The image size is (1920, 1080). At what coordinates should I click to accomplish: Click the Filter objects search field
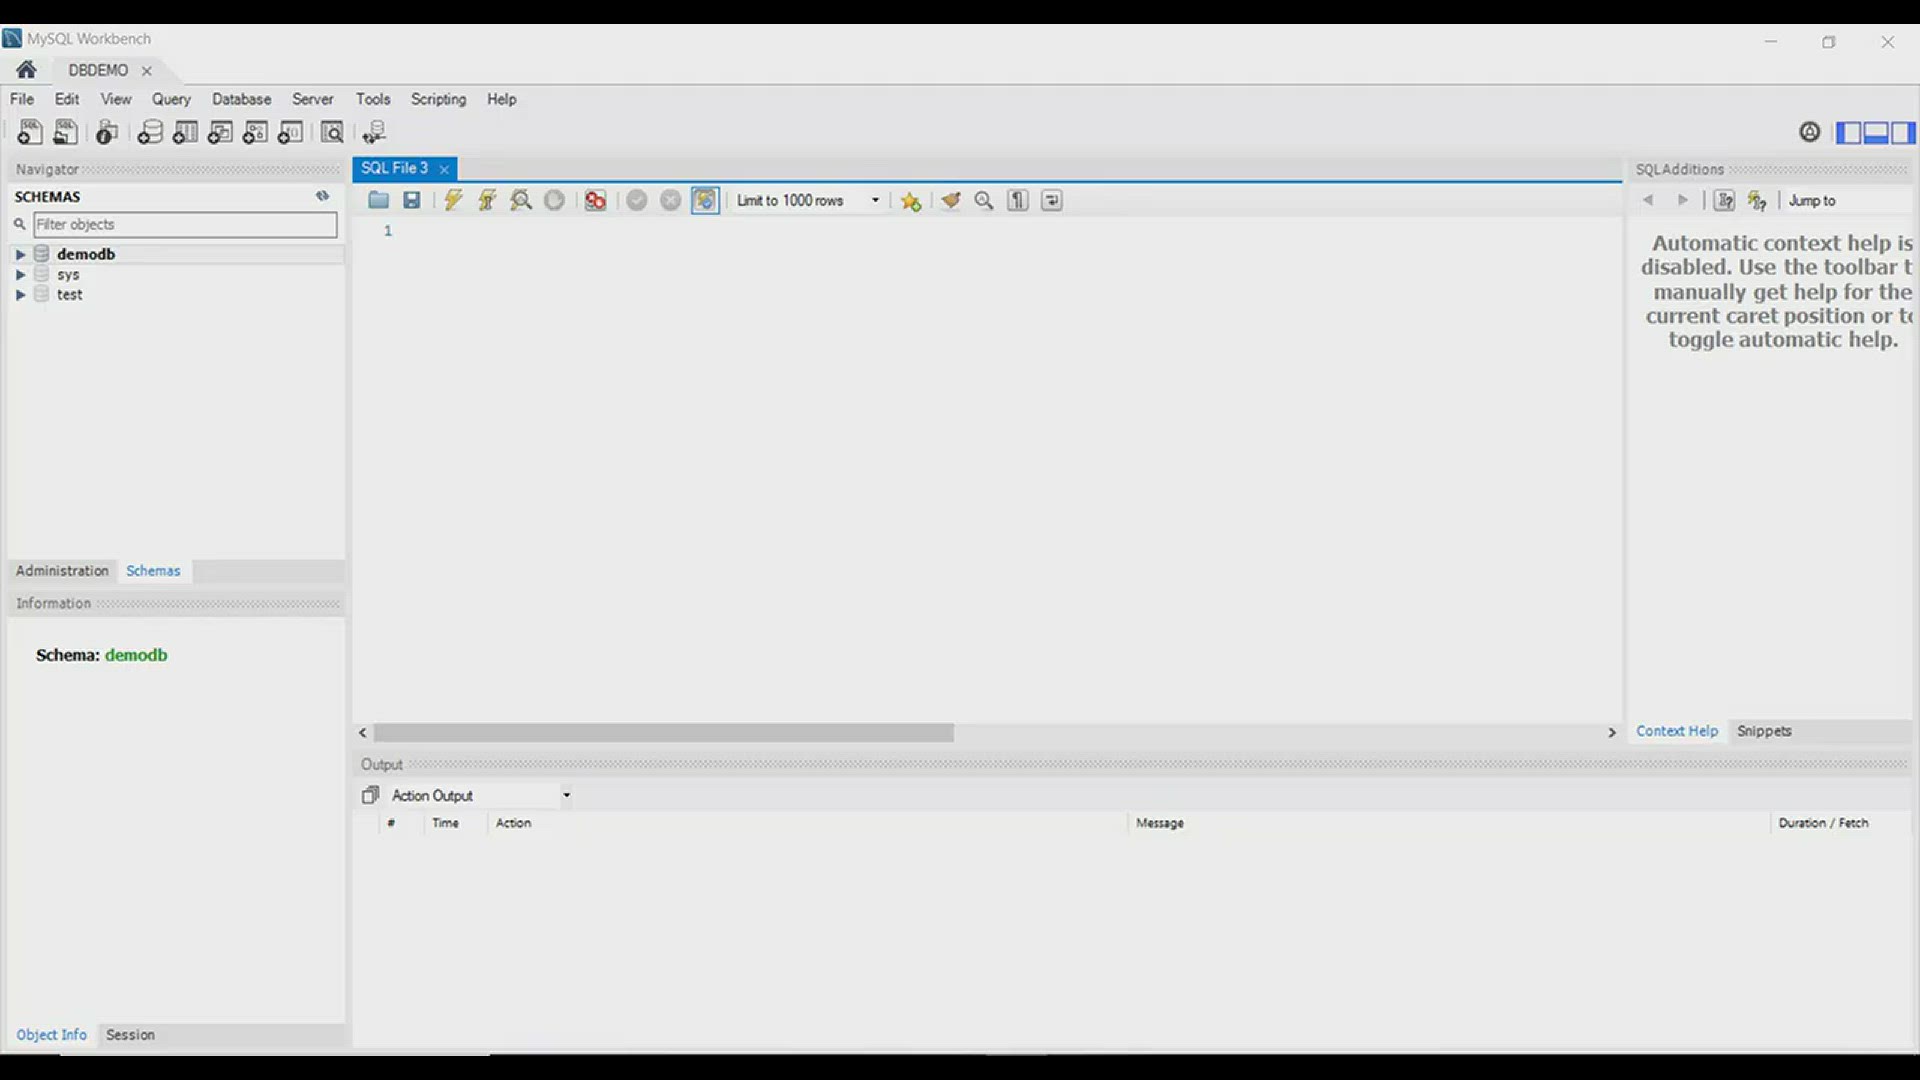pyautogui.click(x=185, y=224)
